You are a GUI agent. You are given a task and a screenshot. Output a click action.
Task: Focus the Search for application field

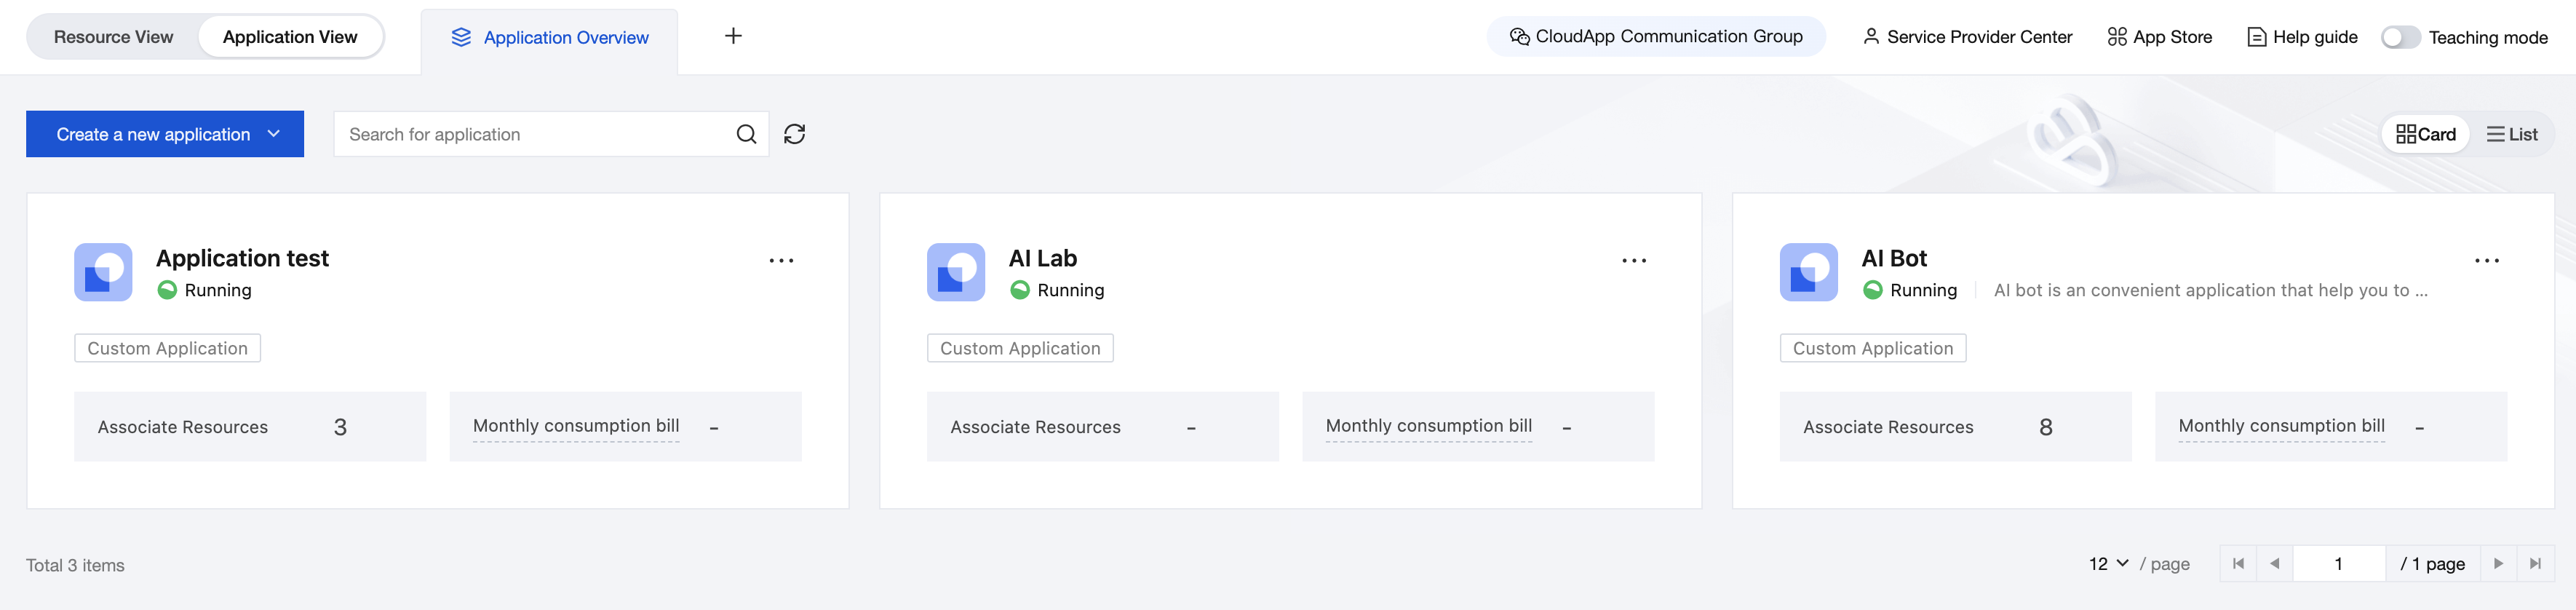(535, 134)
